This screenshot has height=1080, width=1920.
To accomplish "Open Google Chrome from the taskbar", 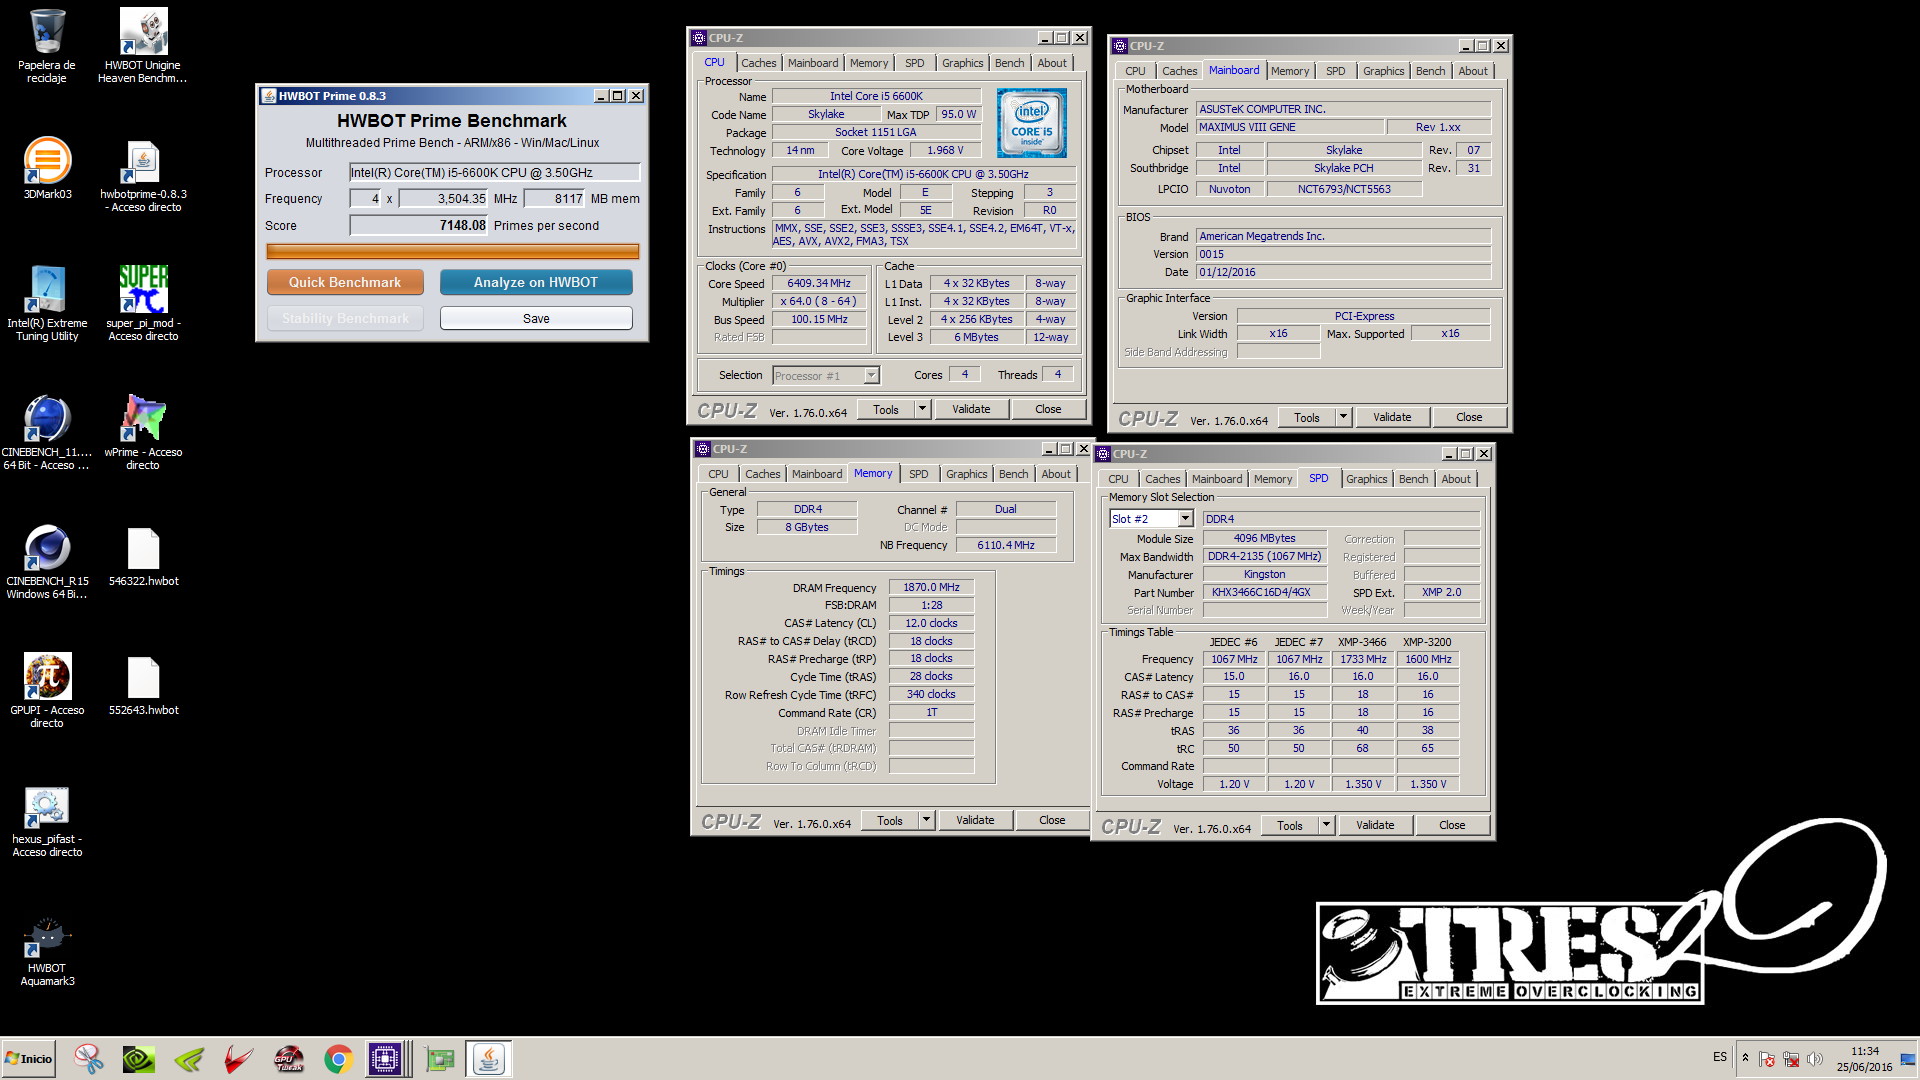I will (x=339, y=1059).
